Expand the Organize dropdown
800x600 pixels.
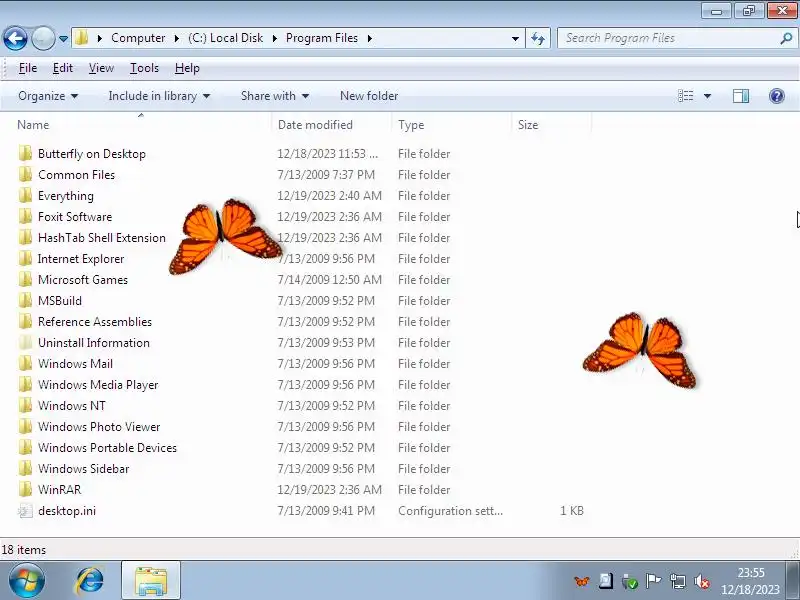tap(48, 96)
